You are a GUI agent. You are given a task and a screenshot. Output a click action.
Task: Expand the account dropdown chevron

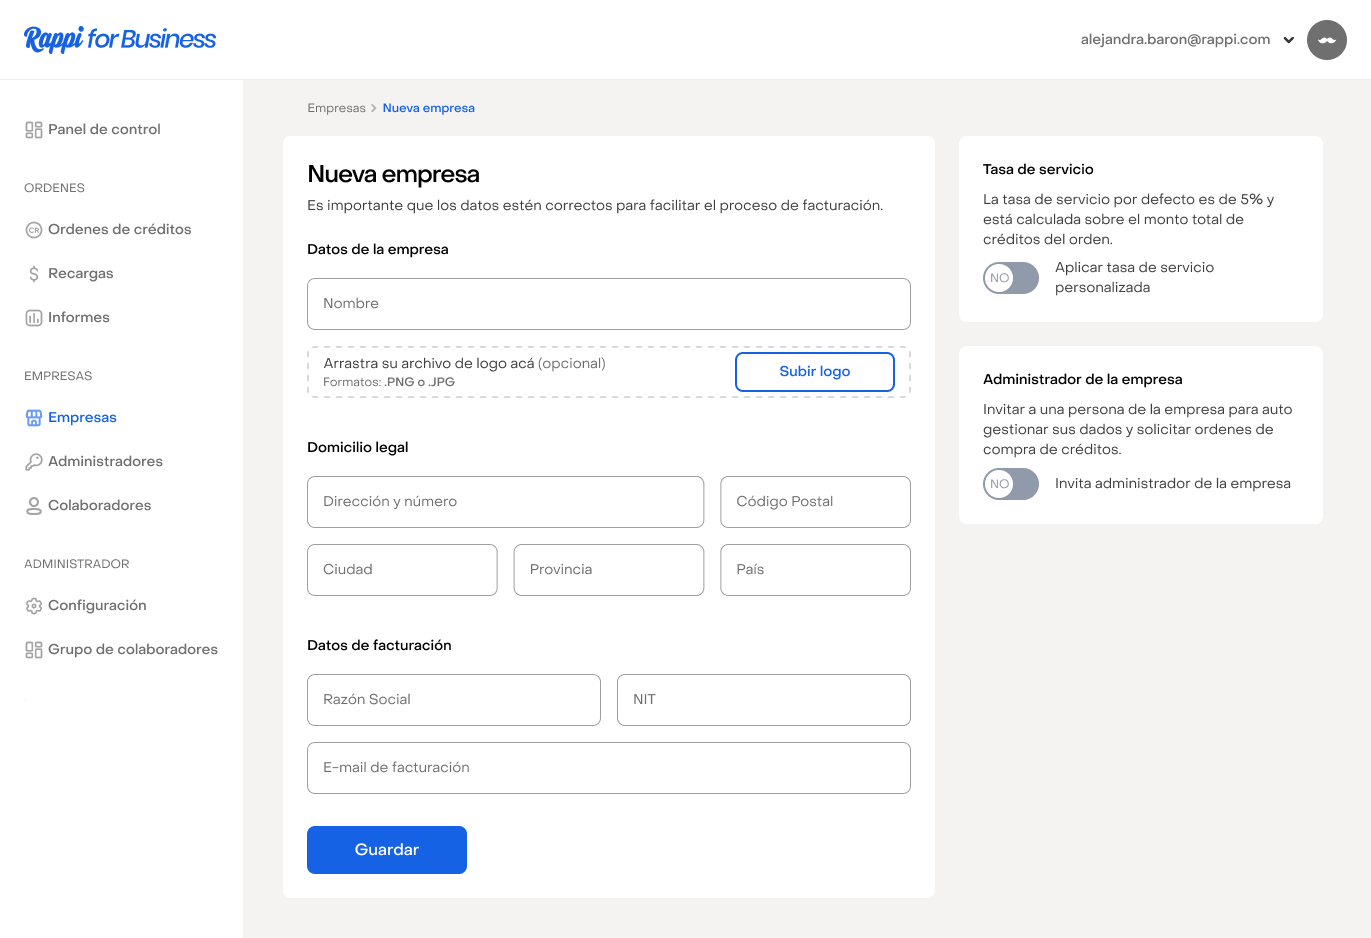(1289, 41)
